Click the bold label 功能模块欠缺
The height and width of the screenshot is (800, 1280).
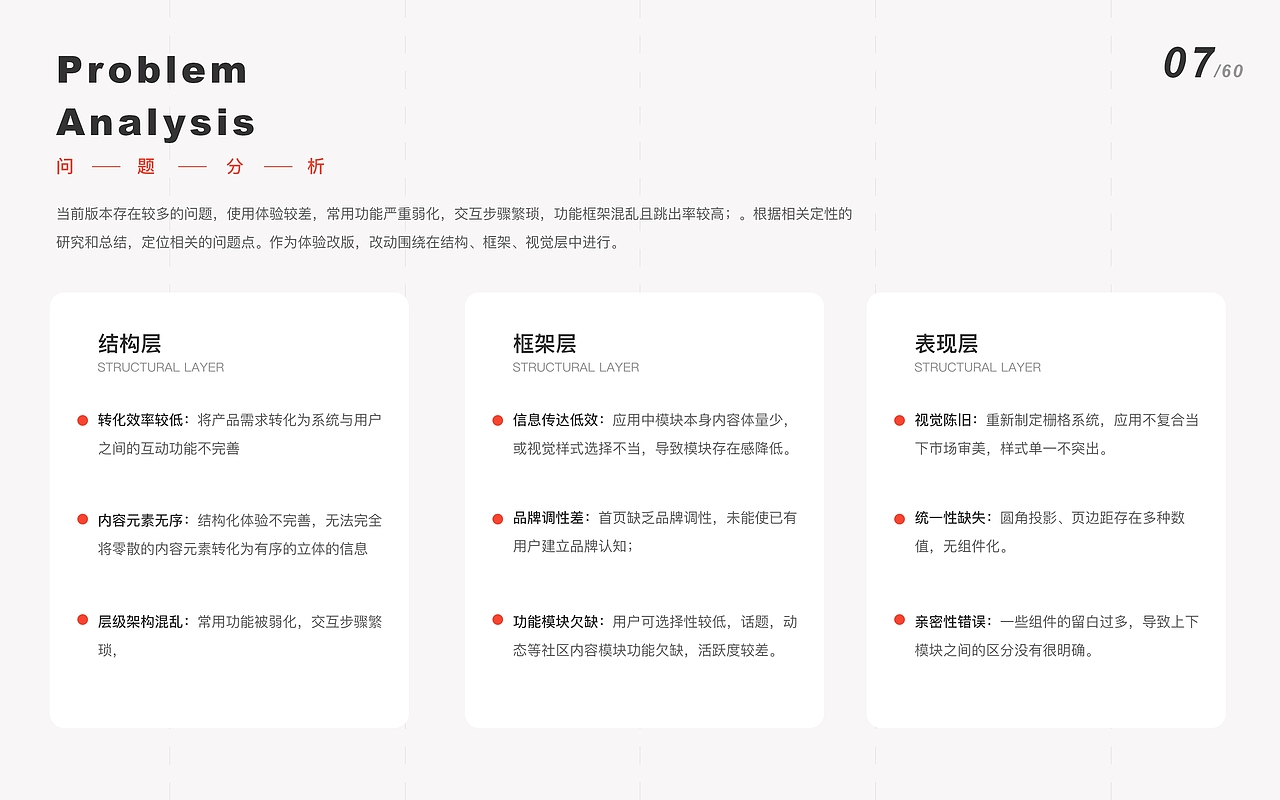559,621
